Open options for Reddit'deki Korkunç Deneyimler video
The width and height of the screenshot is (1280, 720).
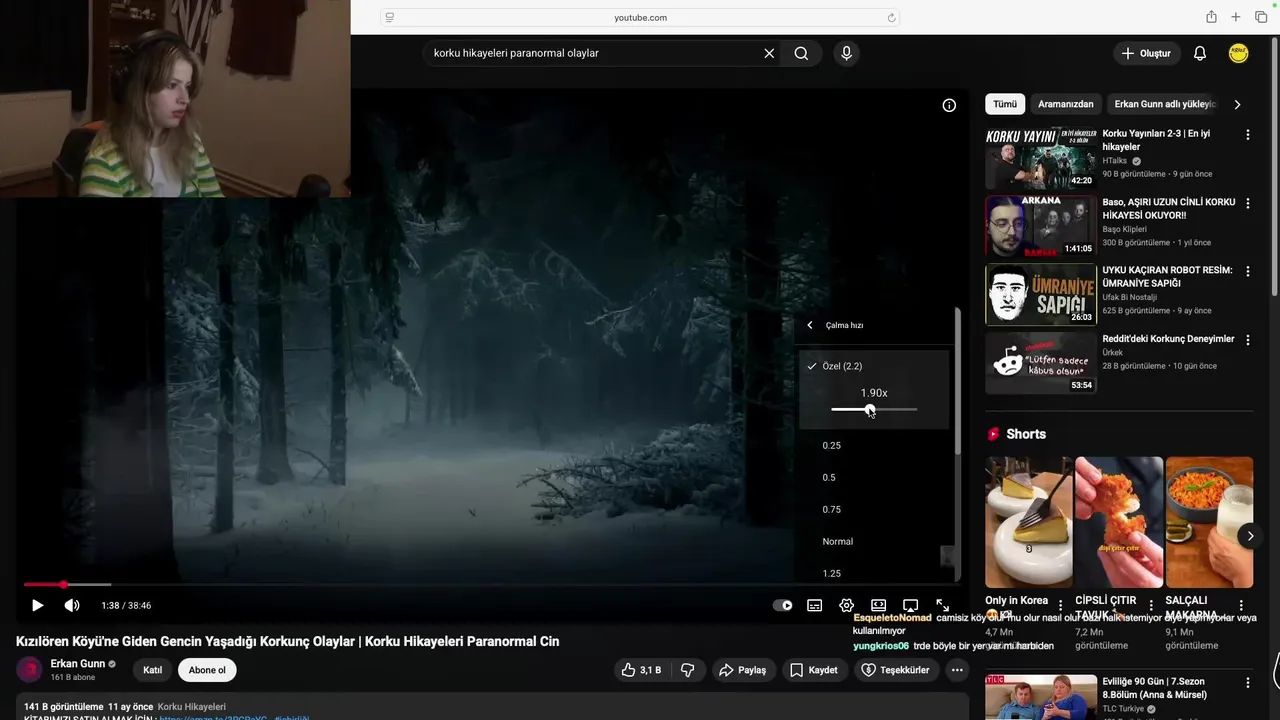click(1247, 340)
